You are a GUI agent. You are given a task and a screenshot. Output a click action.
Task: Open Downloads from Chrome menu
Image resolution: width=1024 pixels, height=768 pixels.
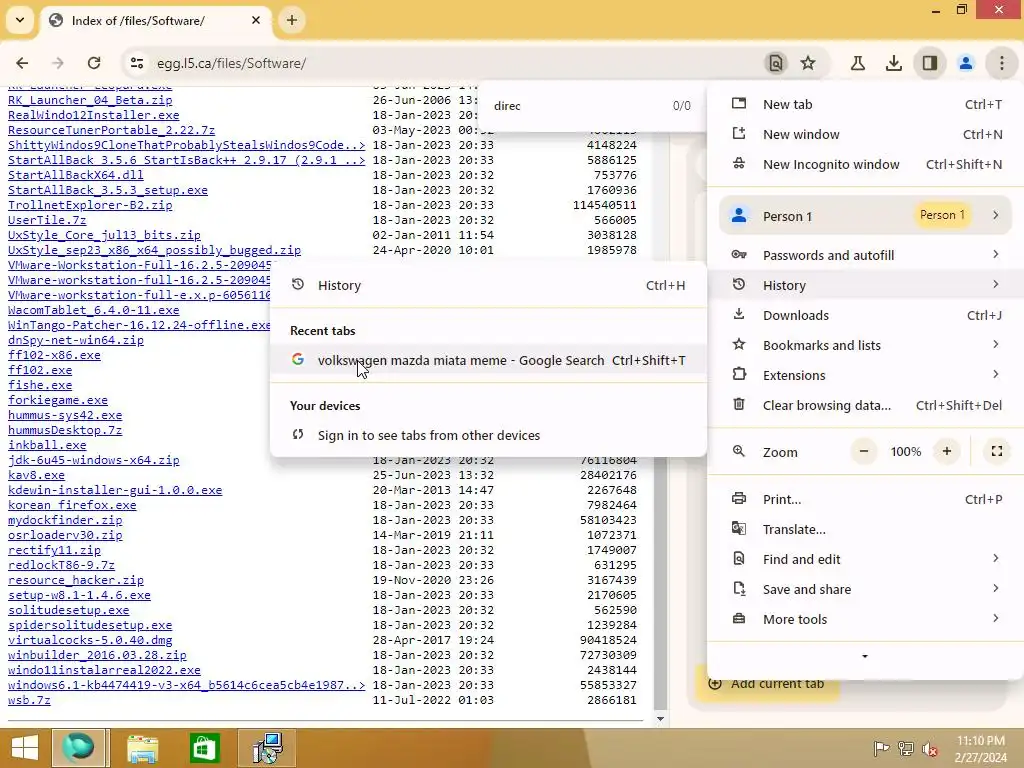[865, 315]
